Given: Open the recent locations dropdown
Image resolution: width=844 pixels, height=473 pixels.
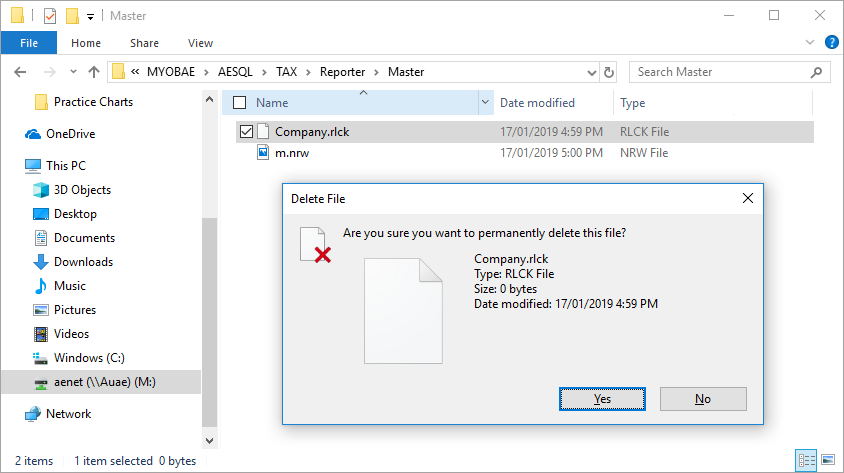Looking at the screenshot, I should pyautogui.click(x=72, y=72).
